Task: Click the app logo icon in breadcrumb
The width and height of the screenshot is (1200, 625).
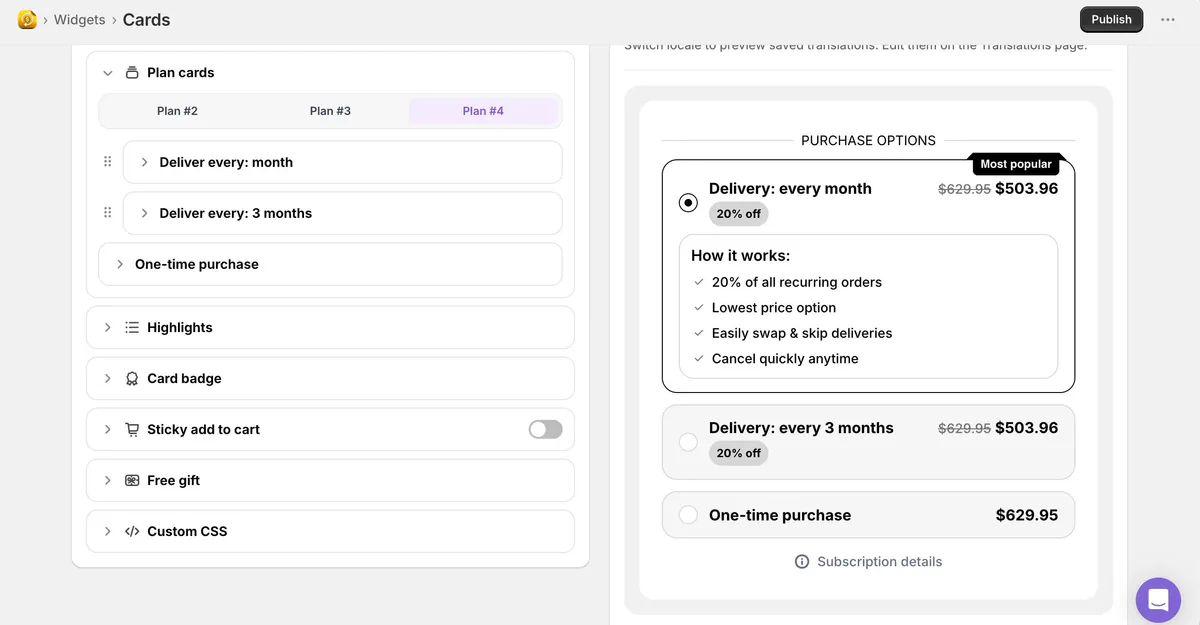Action: [27, 19]
